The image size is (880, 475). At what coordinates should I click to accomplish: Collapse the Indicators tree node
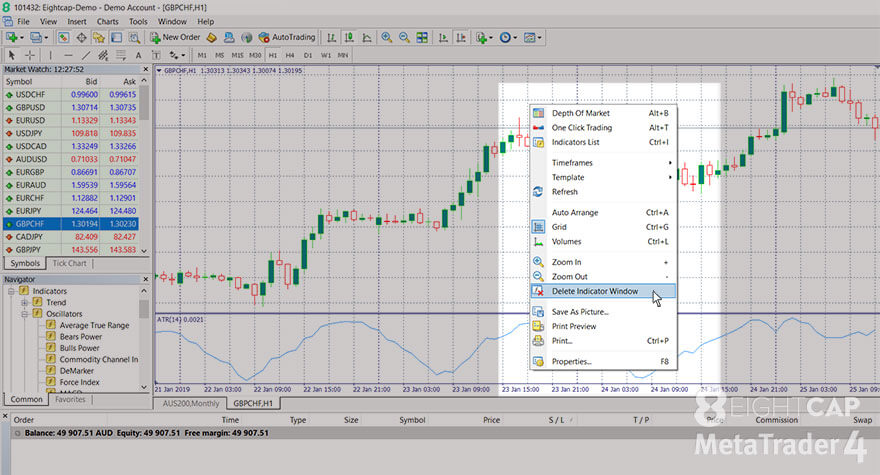11,291
